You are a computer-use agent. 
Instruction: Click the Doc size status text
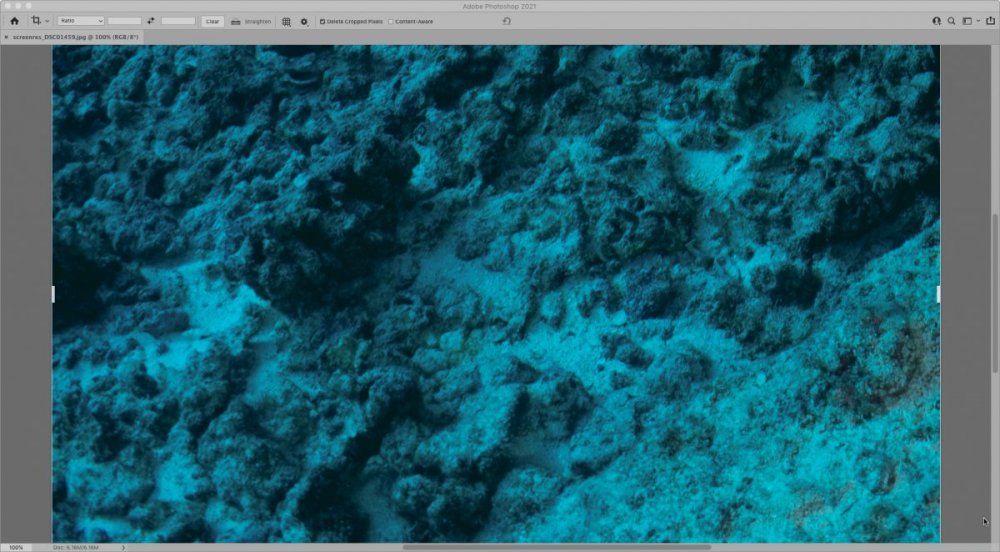pos(76,548)
